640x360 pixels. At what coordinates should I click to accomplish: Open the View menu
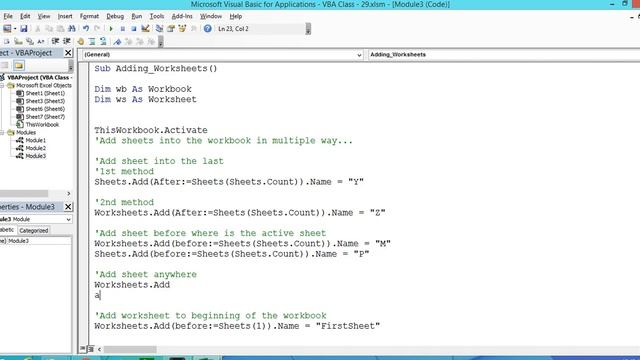tap(44, 16)
